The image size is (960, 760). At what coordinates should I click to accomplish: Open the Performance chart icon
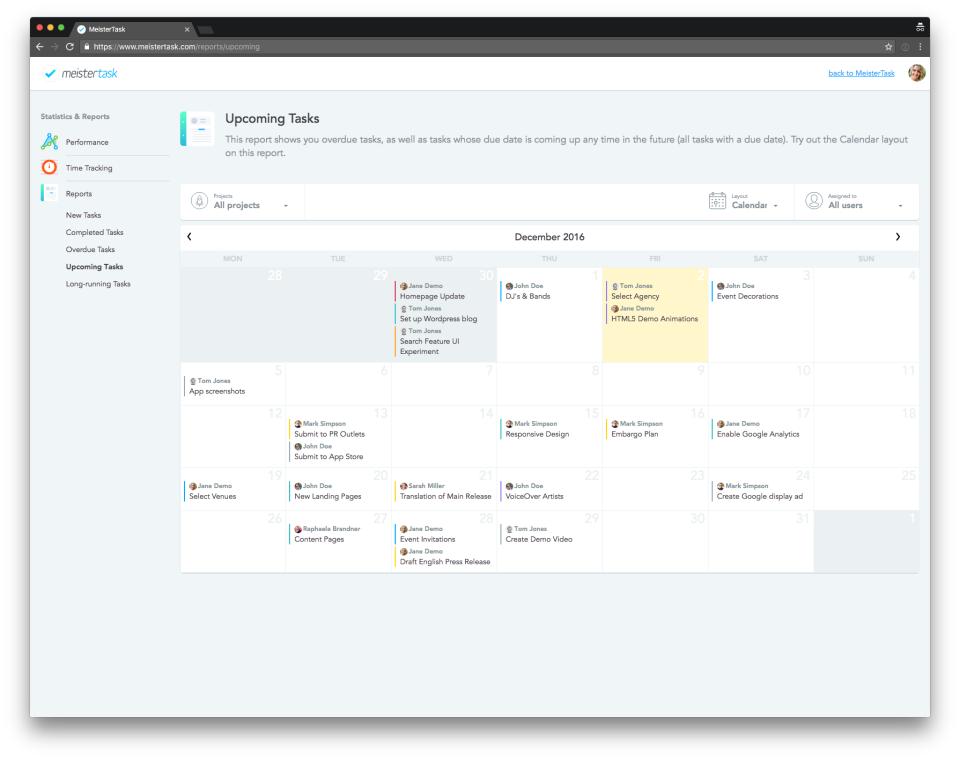point(50,141)
